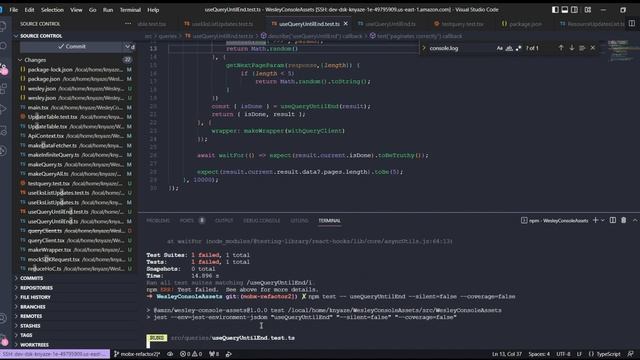This screenshot has height=360, width=640.
Task: Toggle Match Case in find widget
Action: point(500,48)
